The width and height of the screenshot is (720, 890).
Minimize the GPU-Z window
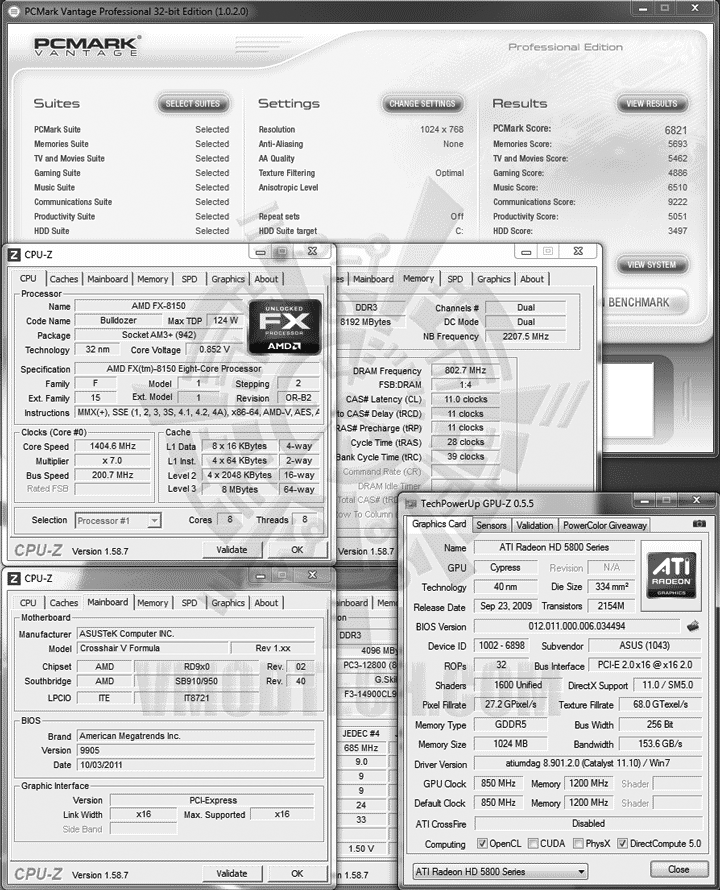644,501
